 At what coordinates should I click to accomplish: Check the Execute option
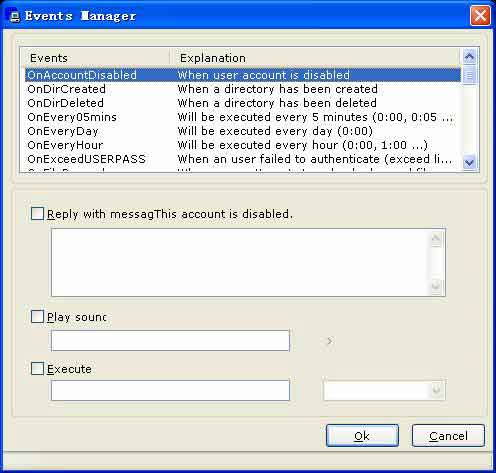point(37,369)
